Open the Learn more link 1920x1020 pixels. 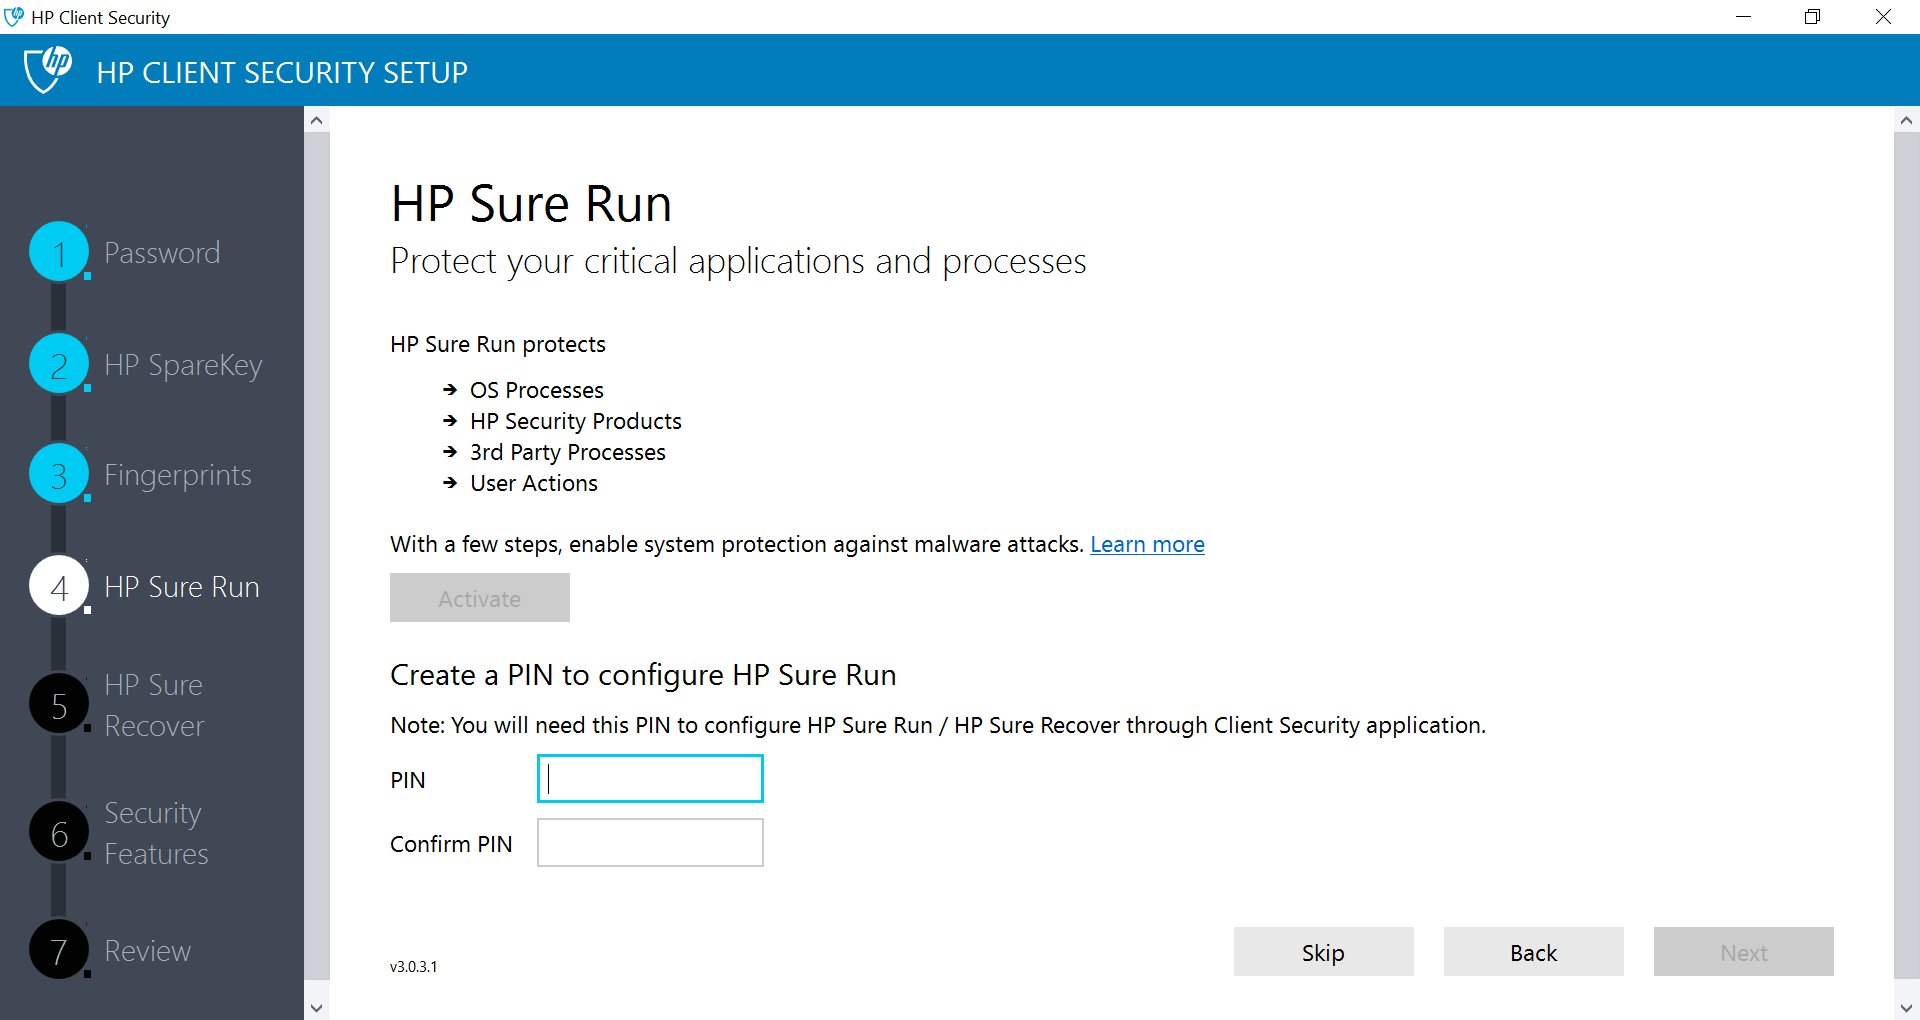point(1147,544)
